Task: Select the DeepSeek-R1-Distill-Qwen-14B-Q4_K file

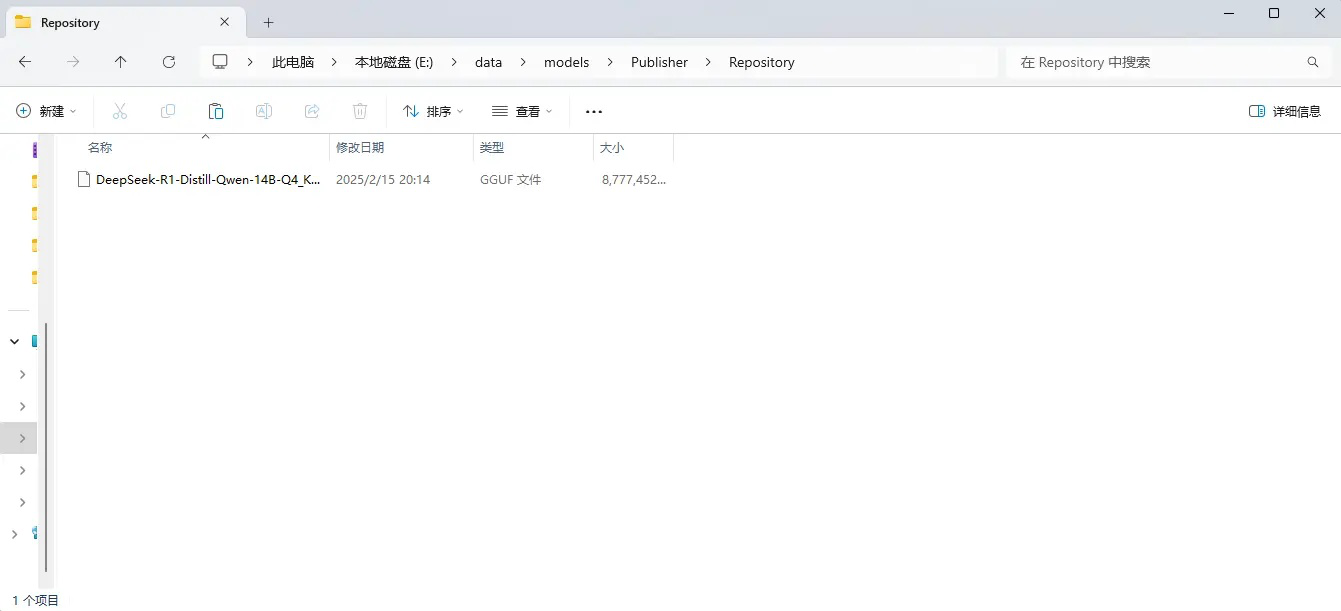Action: pos(208,180)
